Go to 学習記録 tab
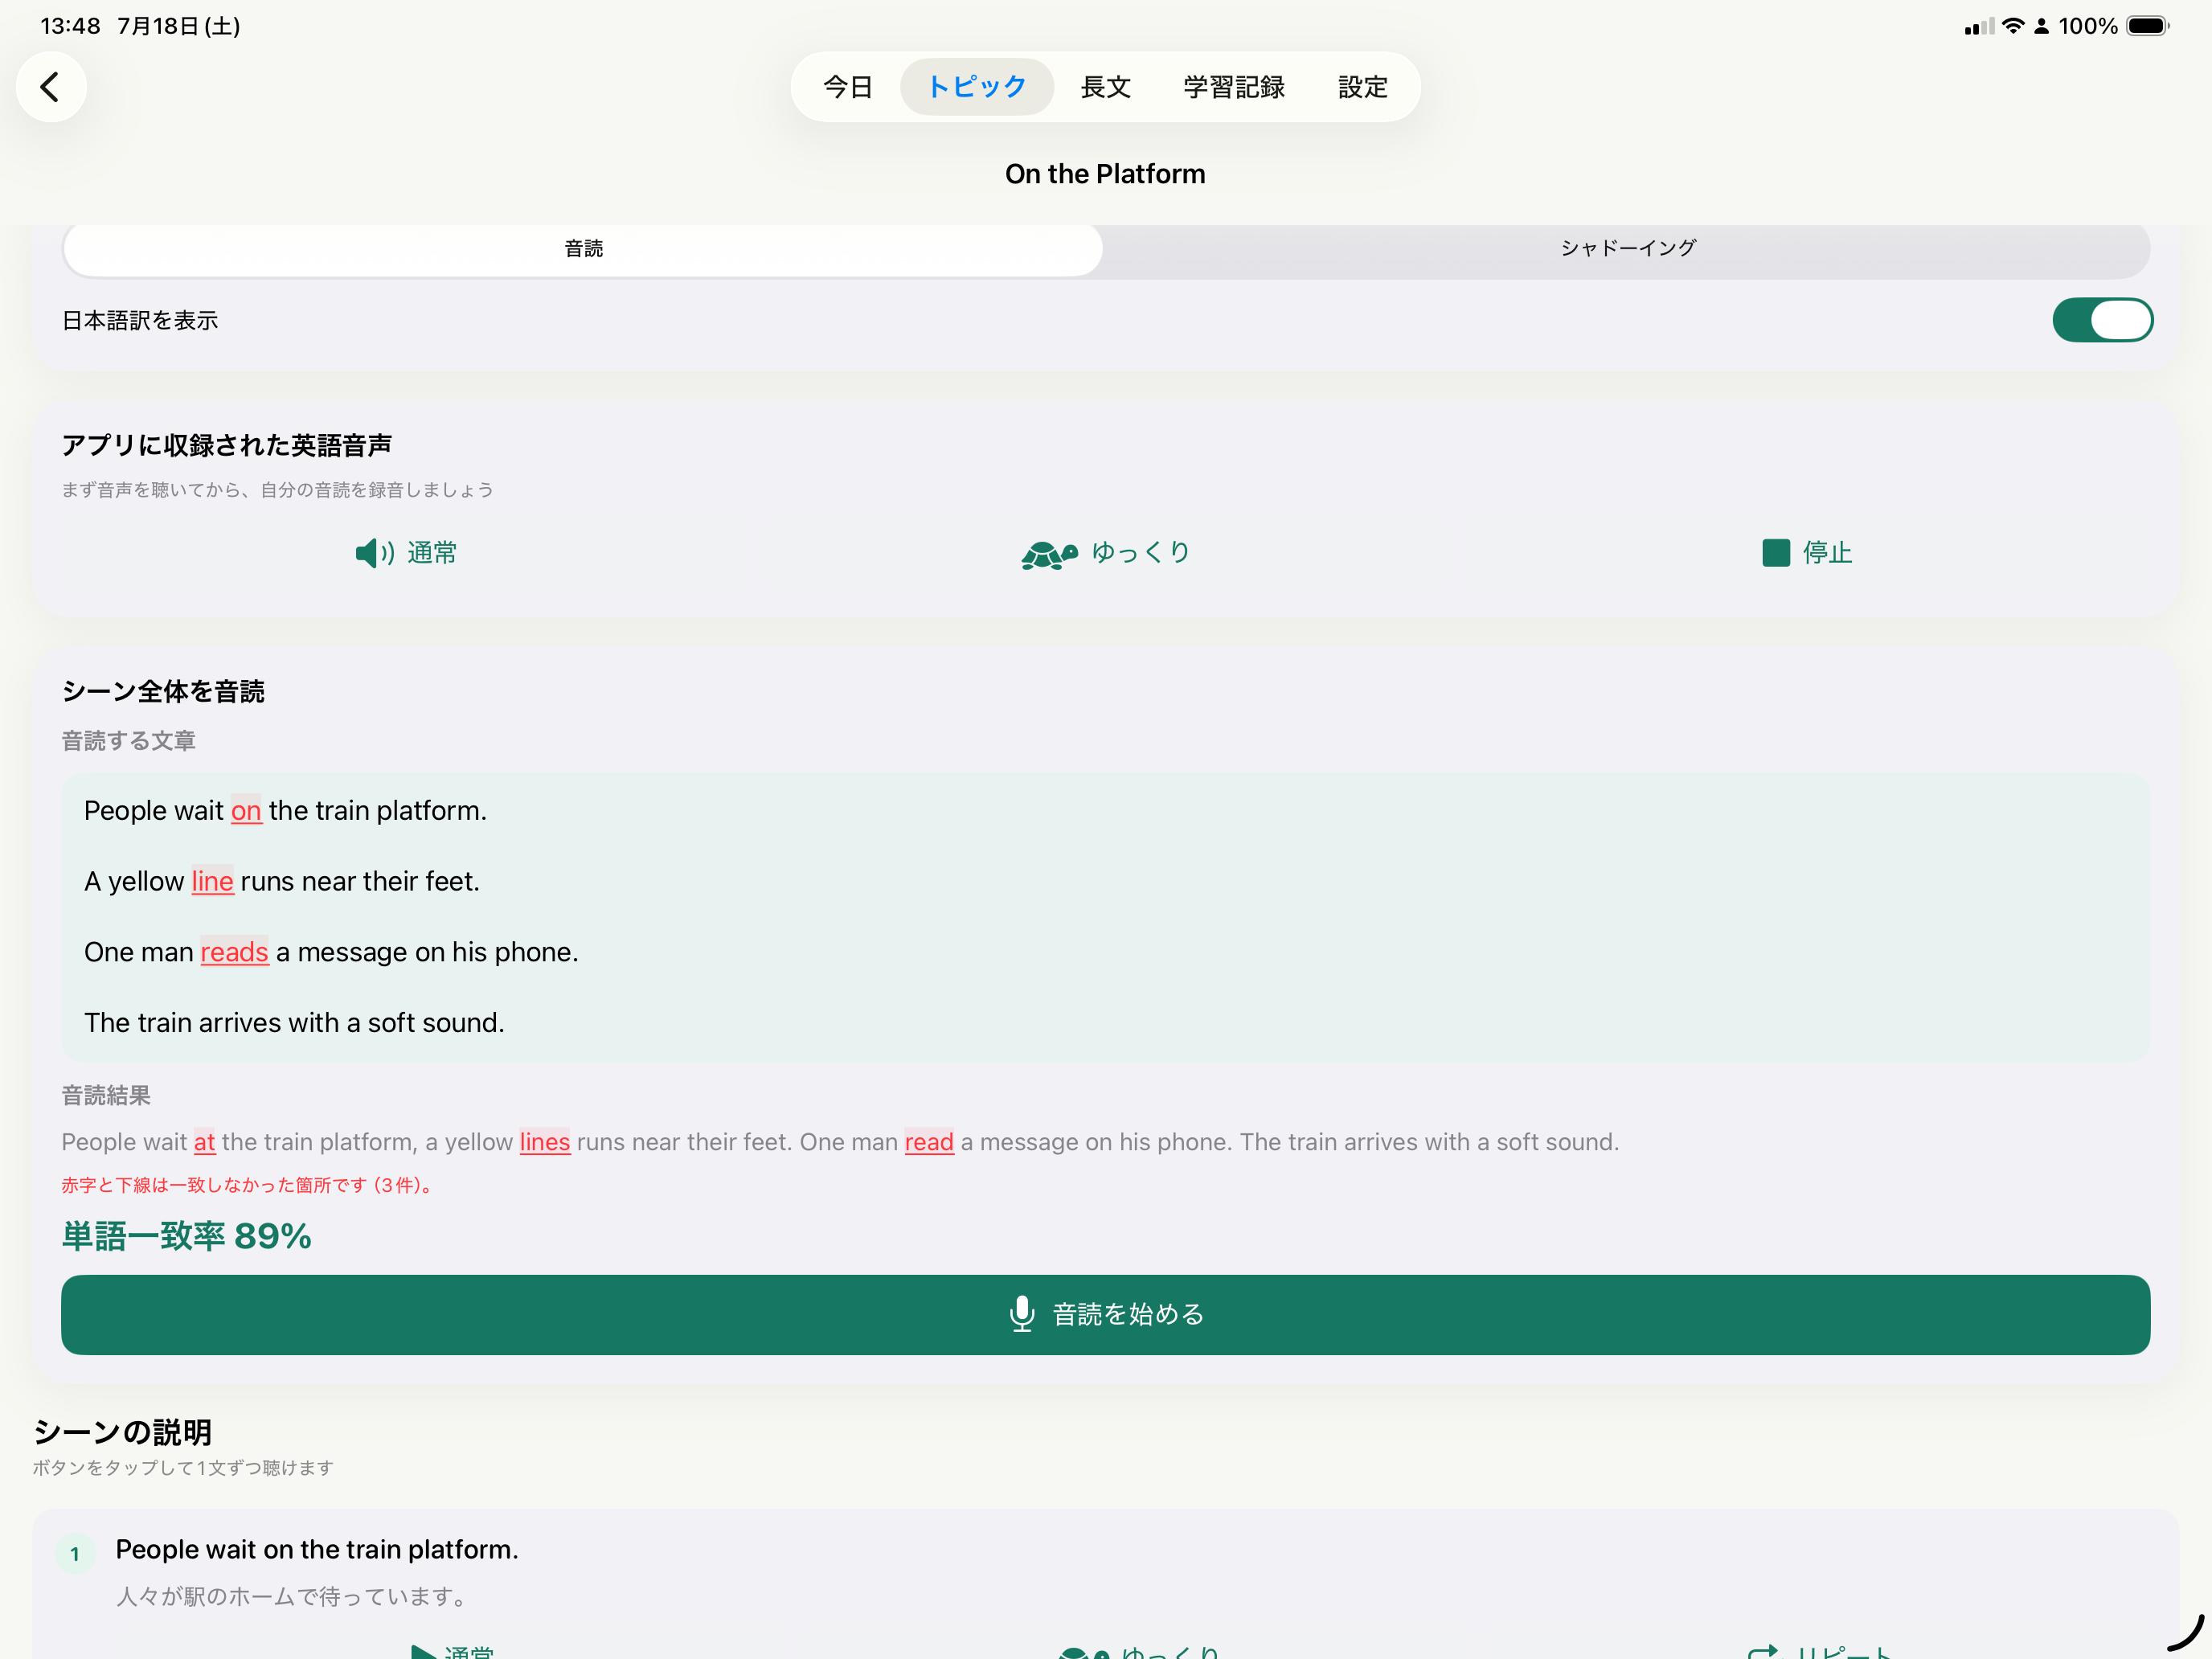This screenshot has height=1659, width=2212. click(x=1233, y=87)
